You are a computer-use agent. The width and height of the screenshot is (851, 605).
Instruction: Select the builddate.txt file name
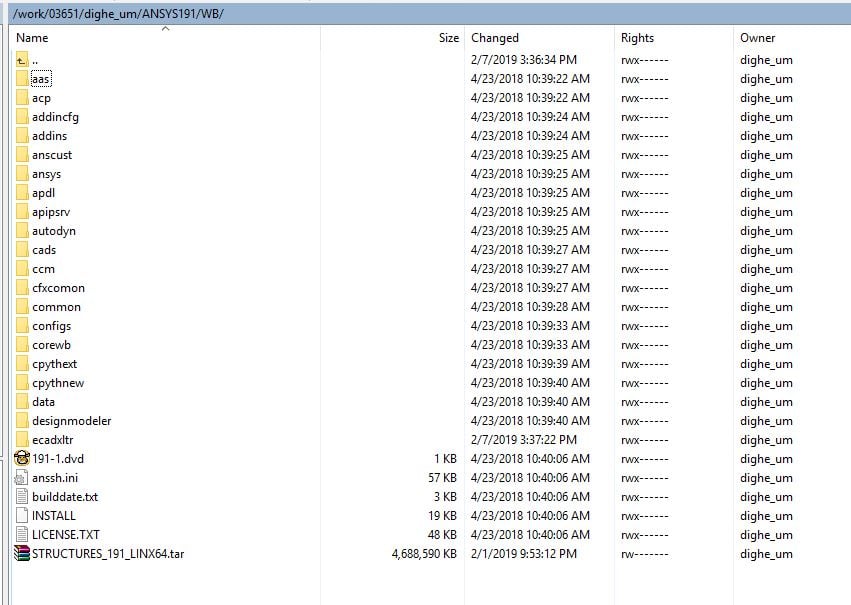[65, 496]
